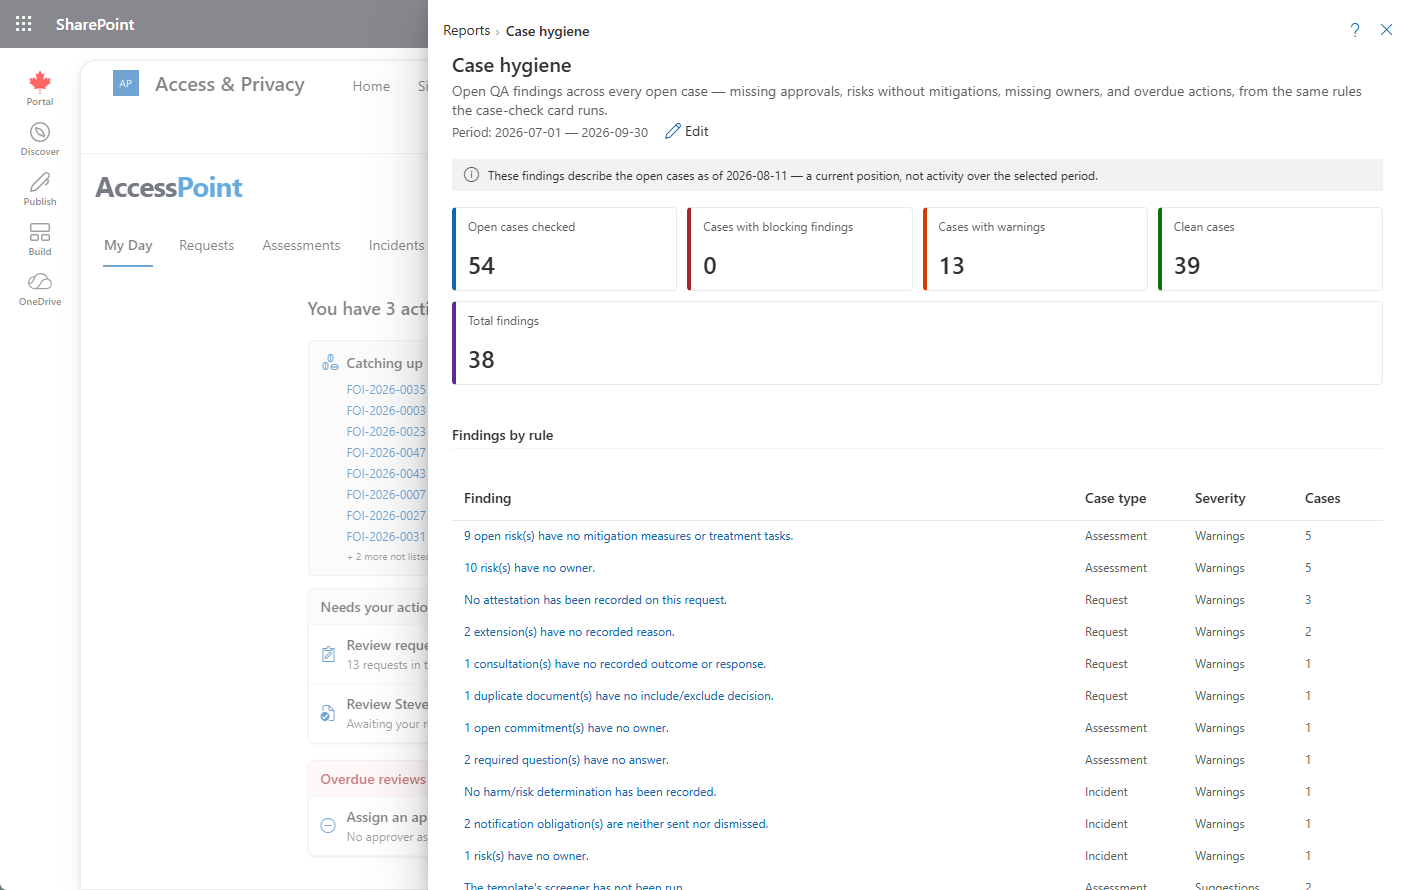Open finding: 1 duplicate document no decision
The image size is (1406, 890).
(619, 696)
